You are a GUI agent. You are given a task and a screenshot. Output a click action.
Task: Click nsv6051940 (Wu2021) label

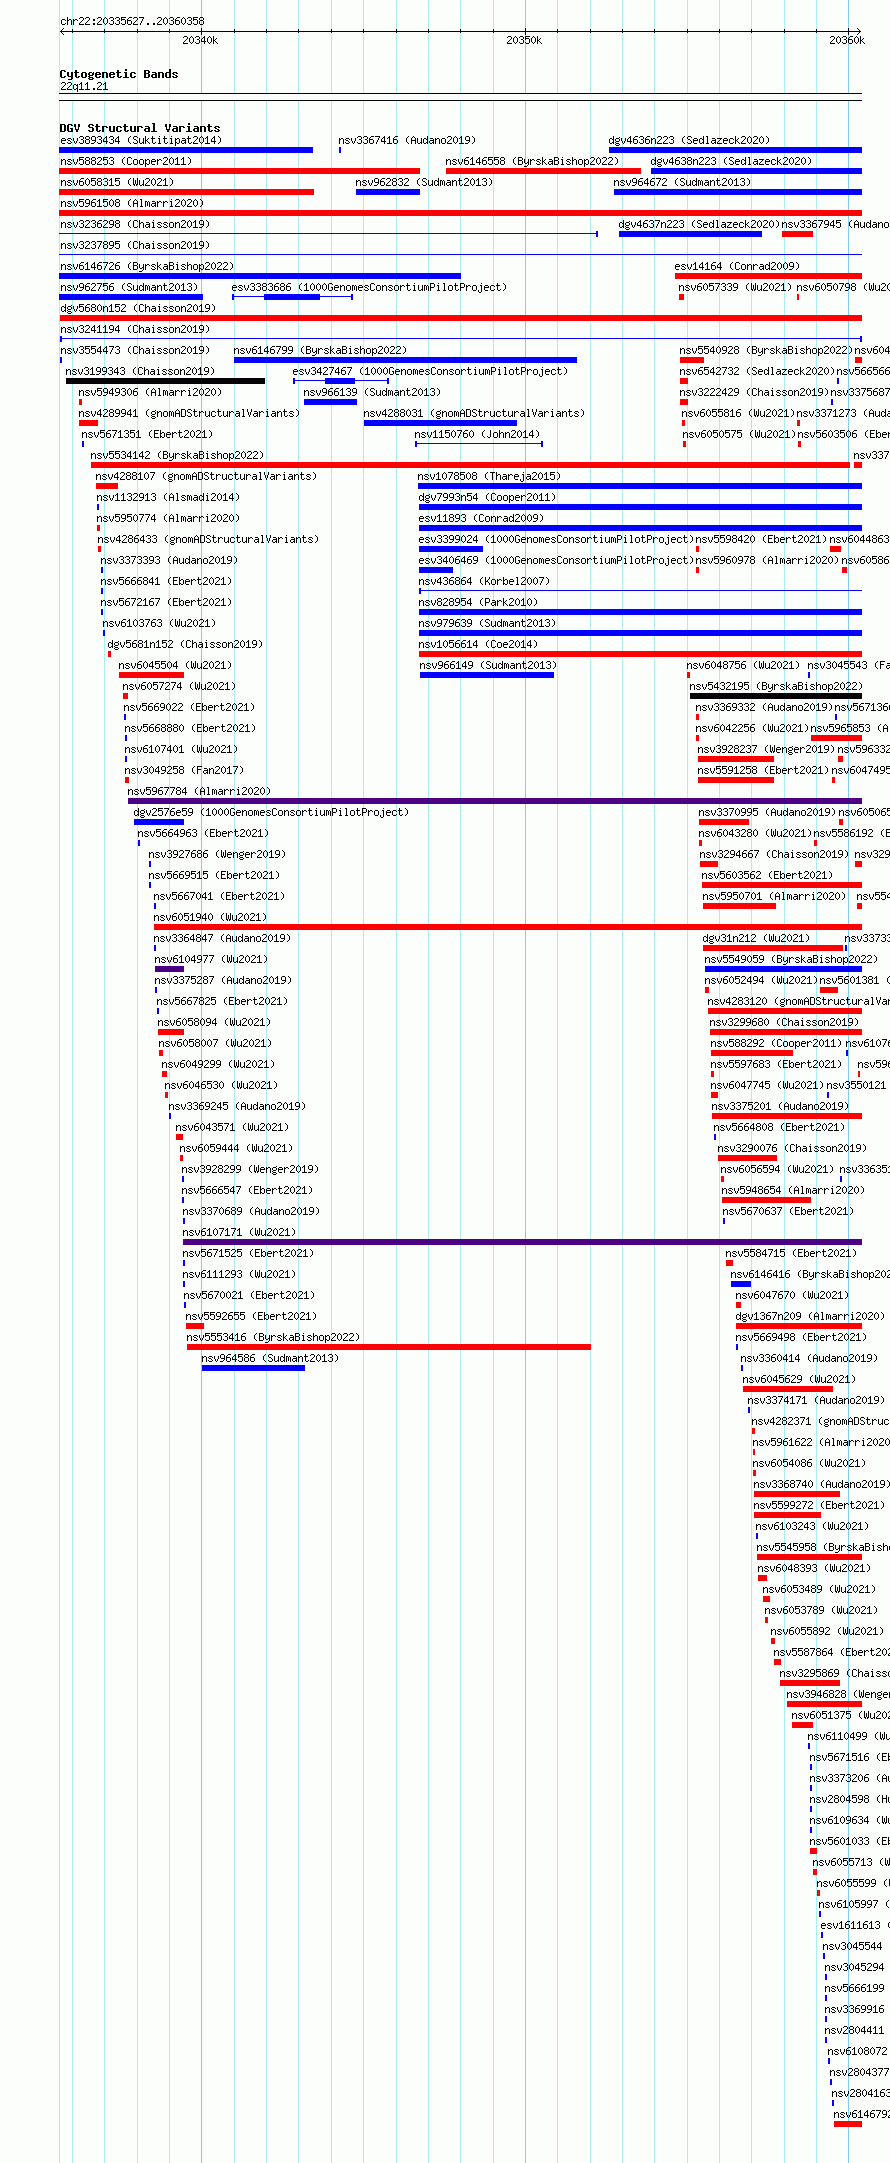[x=210, y=917]
